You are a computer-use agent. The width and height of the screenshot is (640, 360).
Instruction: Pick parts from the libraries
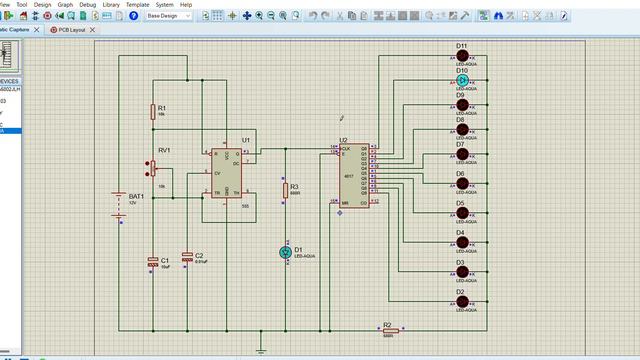(x=429, y=16)
